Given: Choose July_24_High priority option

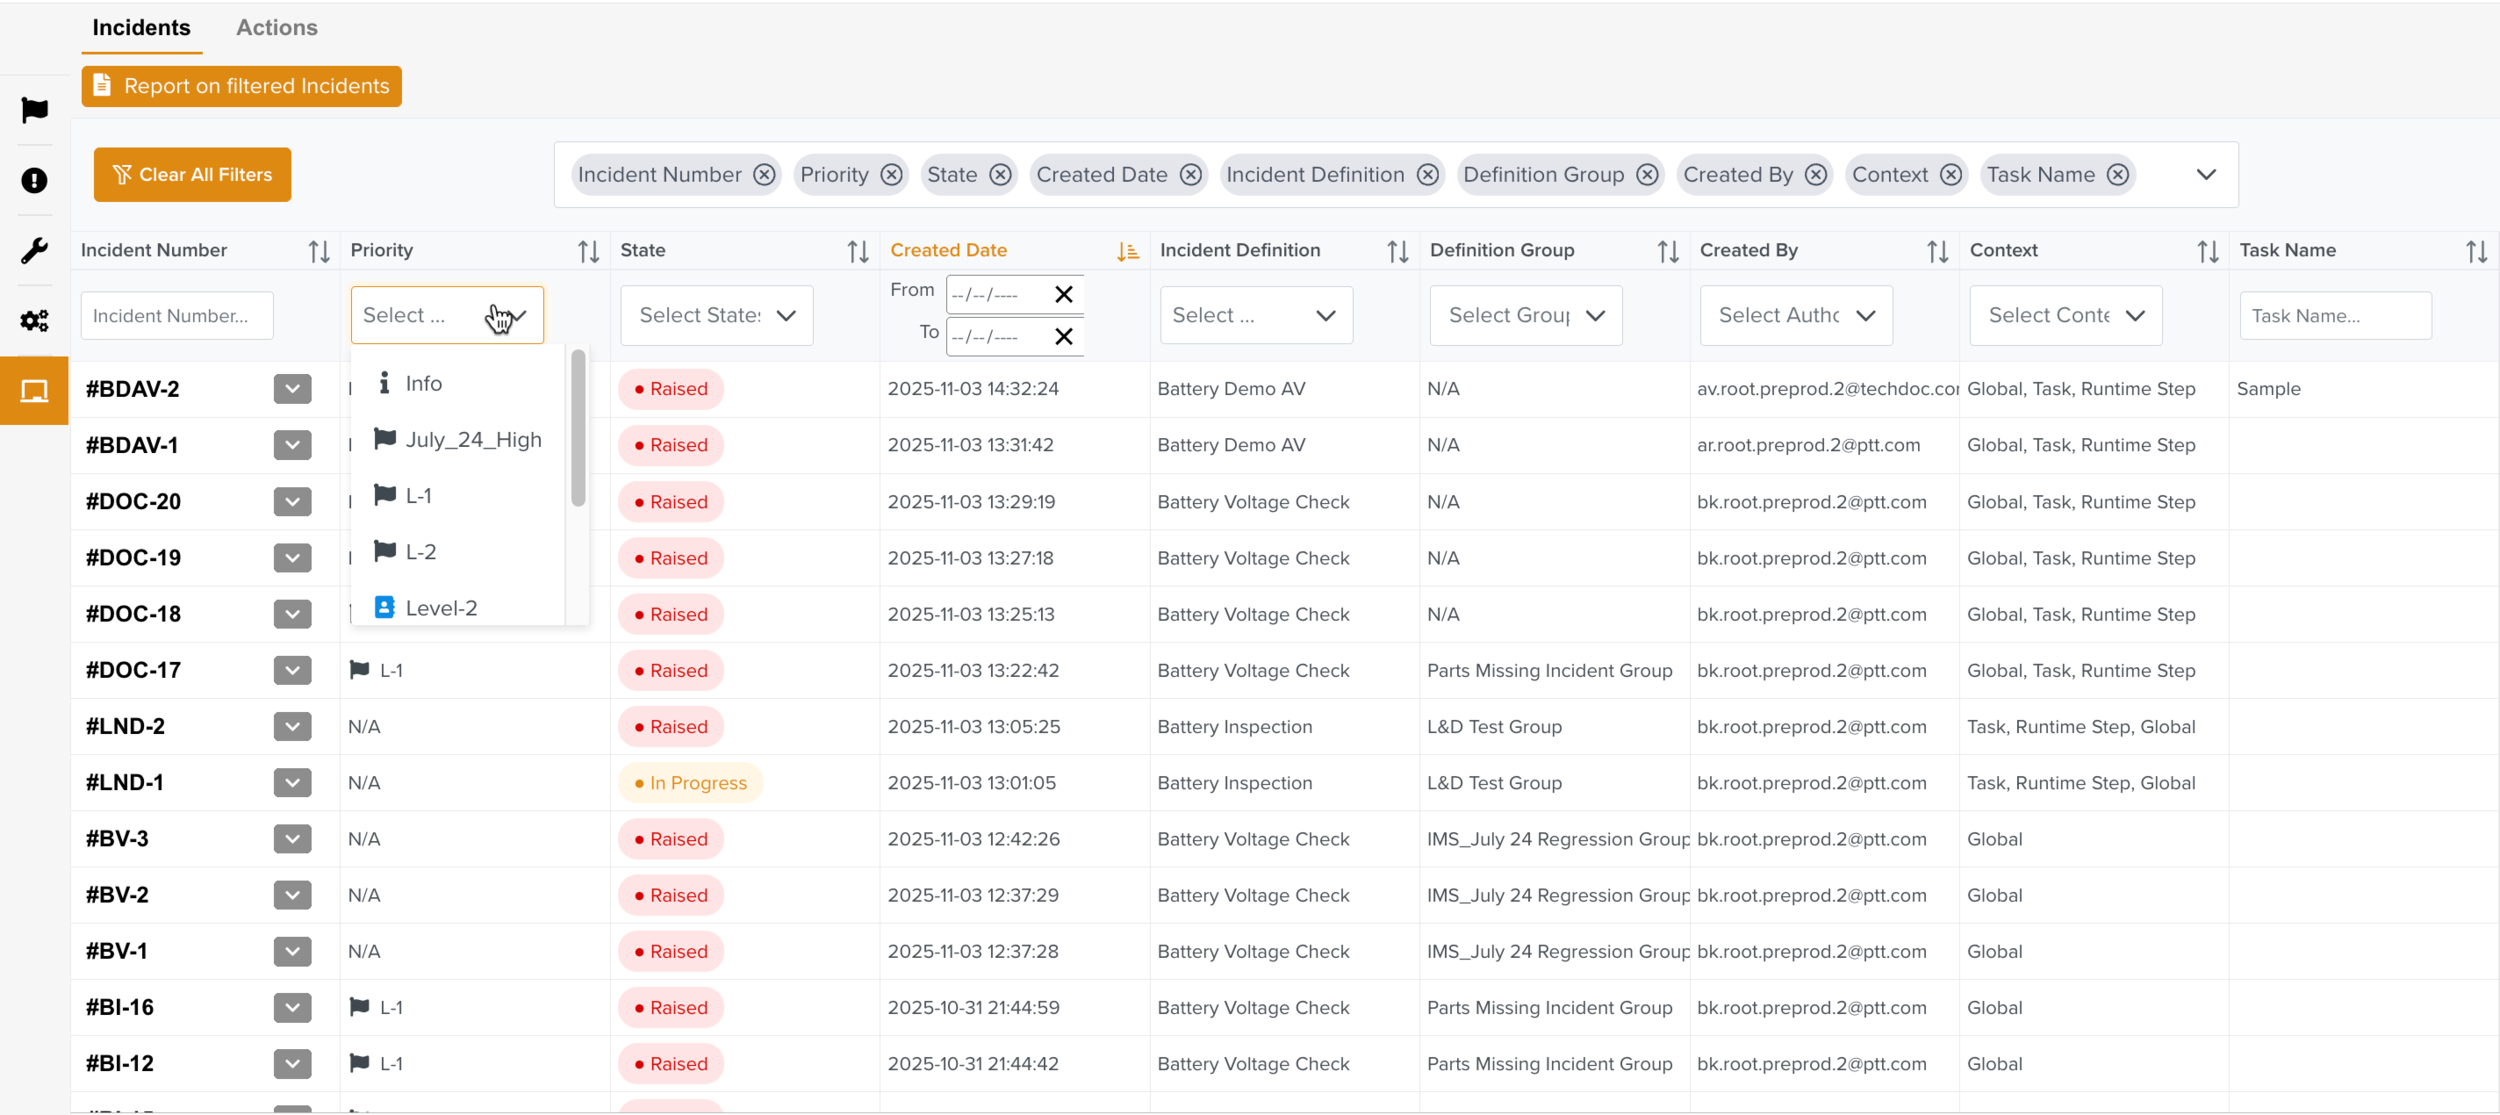Looking at the screenshot, I should pyautogui.click(x=472, y=440).
